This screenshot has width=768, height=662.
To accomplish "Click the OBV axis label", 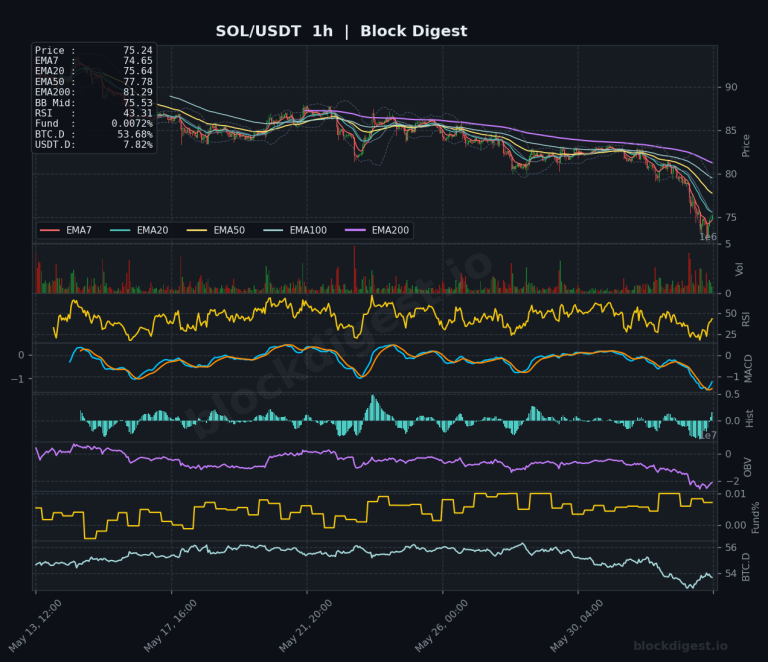I will coord(747,467).
